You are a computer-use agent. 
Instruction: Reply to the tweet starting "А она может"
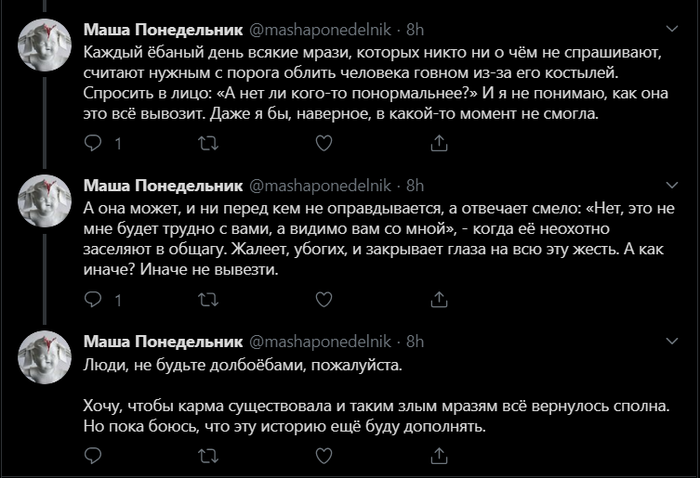(92, 299)
